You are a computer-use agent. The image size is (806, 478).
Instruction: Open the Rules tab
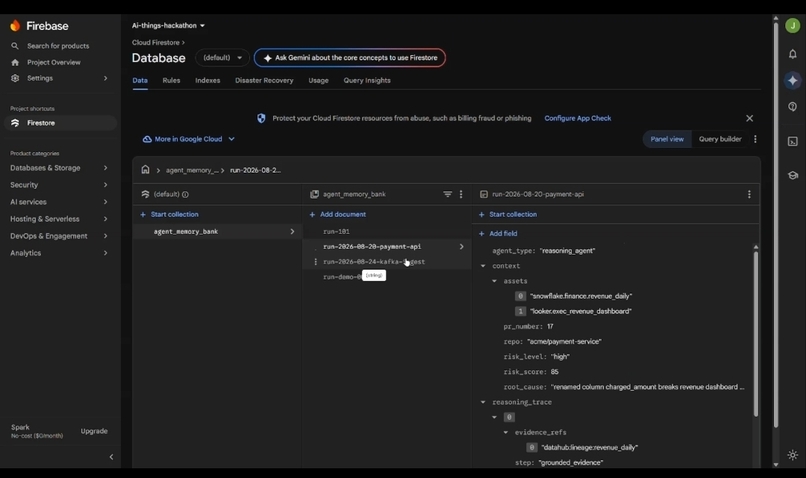171,81
